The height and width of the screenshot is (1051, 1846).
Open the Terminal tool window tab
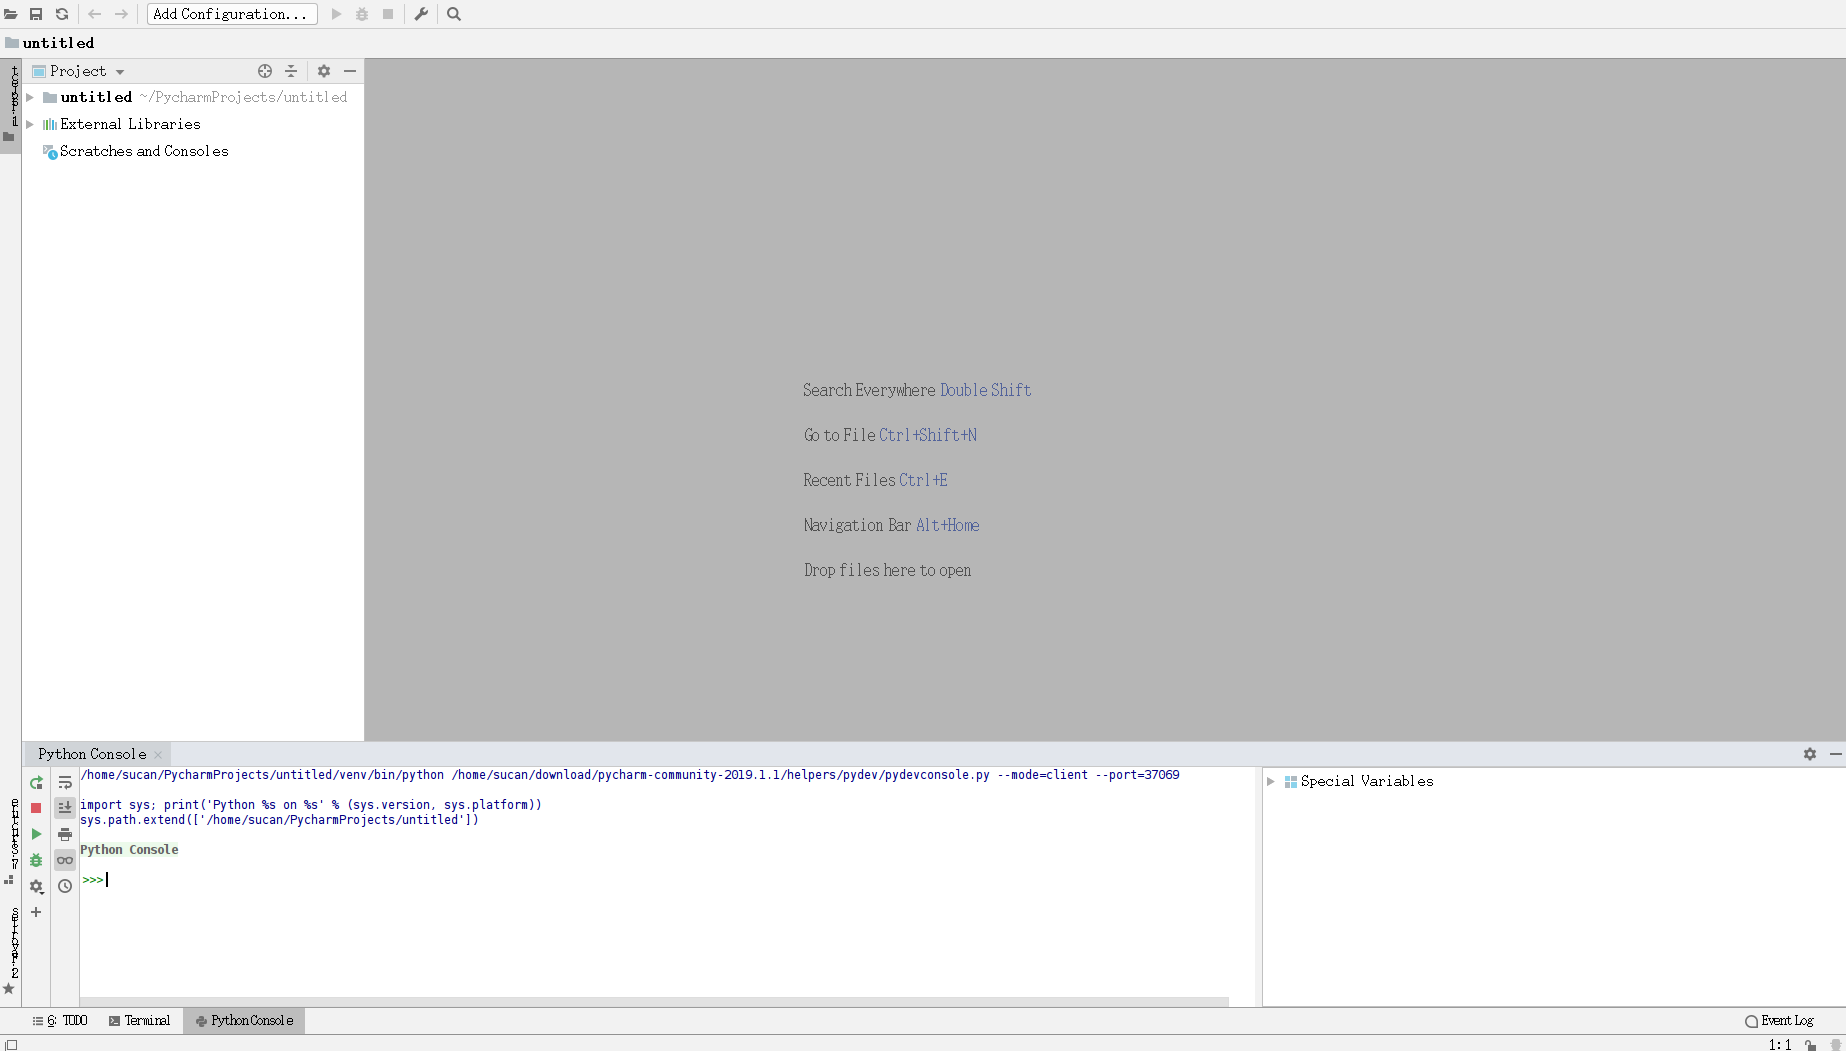140,1021
